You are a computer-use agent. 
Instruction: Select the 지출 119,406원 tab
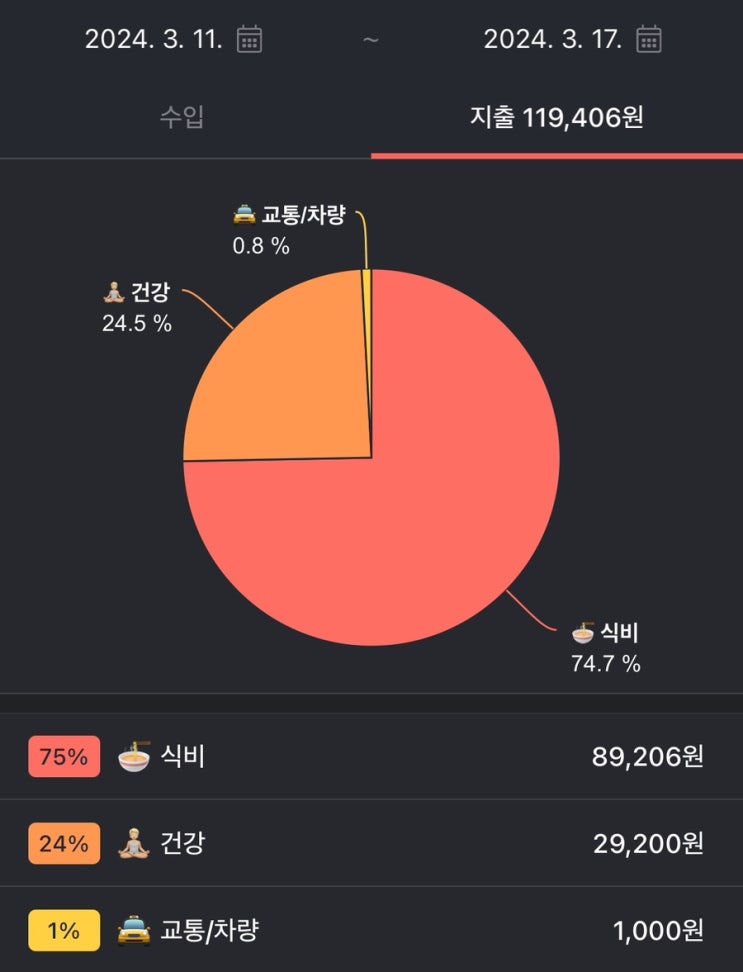click(557, 117)
